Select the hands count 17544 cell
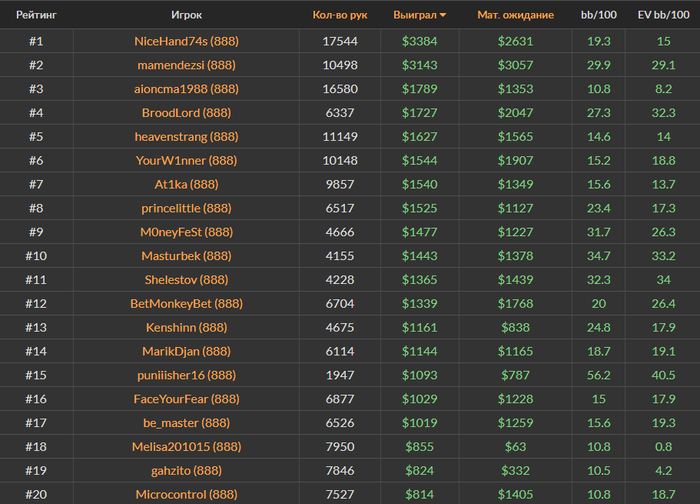Viewport: 700px width, 504px height. click(340, 42)
